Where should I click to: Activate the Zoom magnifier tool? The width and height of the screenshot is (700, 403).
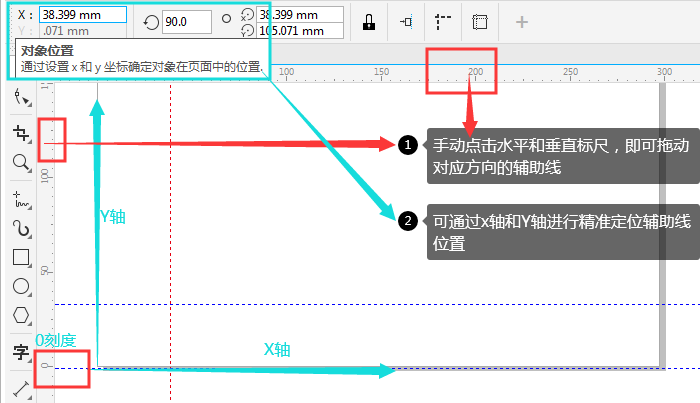coord(21,163)
